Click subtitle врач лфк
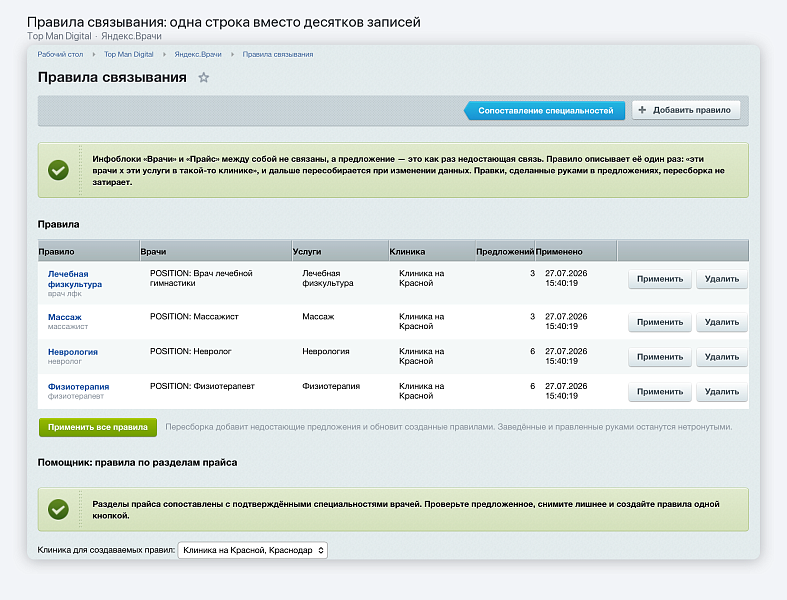 (x=64, y=294)
